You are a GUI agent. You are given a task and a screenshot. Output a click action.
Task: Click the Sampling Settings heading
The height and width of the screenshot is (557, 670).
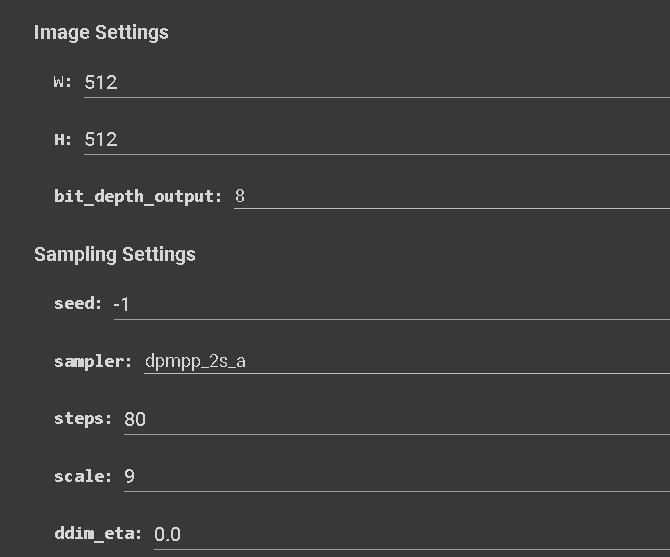coord(115,255)
